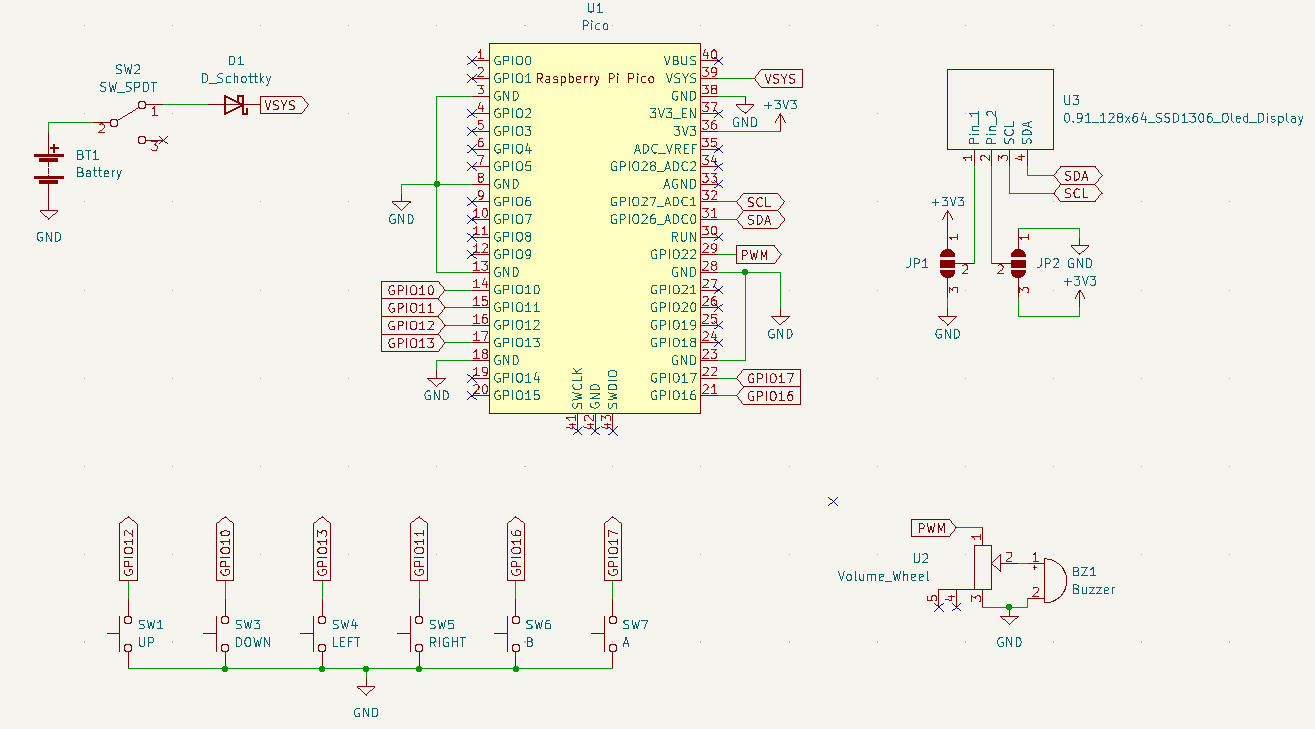Select the PWM label on Pico pin 29
1315x729 pixels.
758,255
